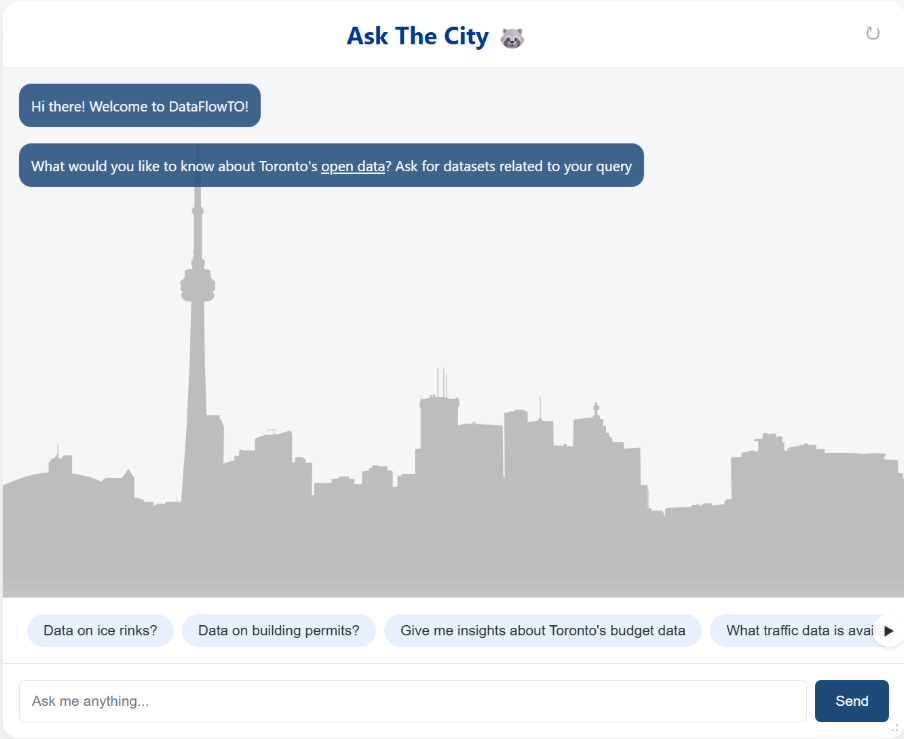This screenshot has height=739, width=904.
Task: Click the Send button
Action: (852, 701)
